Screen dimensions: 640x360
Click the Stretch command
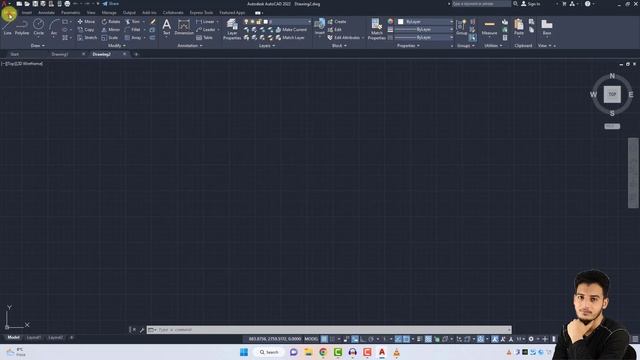[87, 38]
